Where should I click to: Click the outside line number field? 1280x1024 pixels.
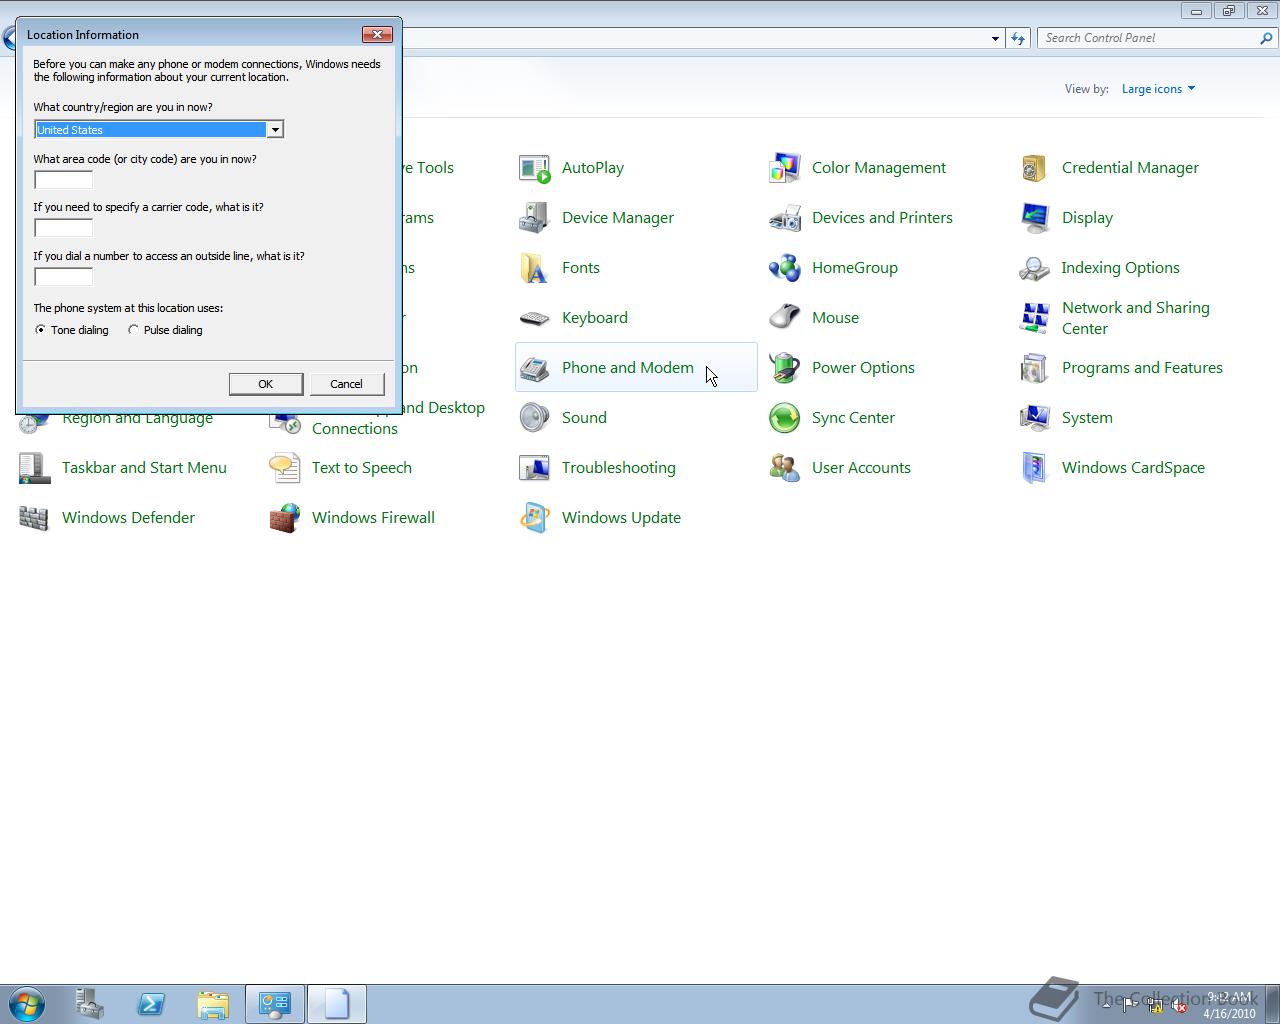click(x=64, y=277)
